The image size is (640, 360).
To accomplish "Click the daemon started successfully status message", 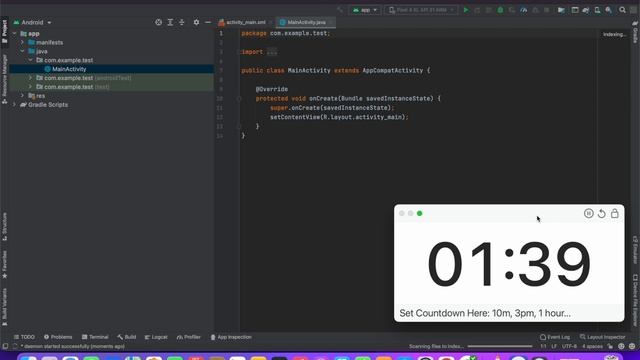I will coord(74,346).
